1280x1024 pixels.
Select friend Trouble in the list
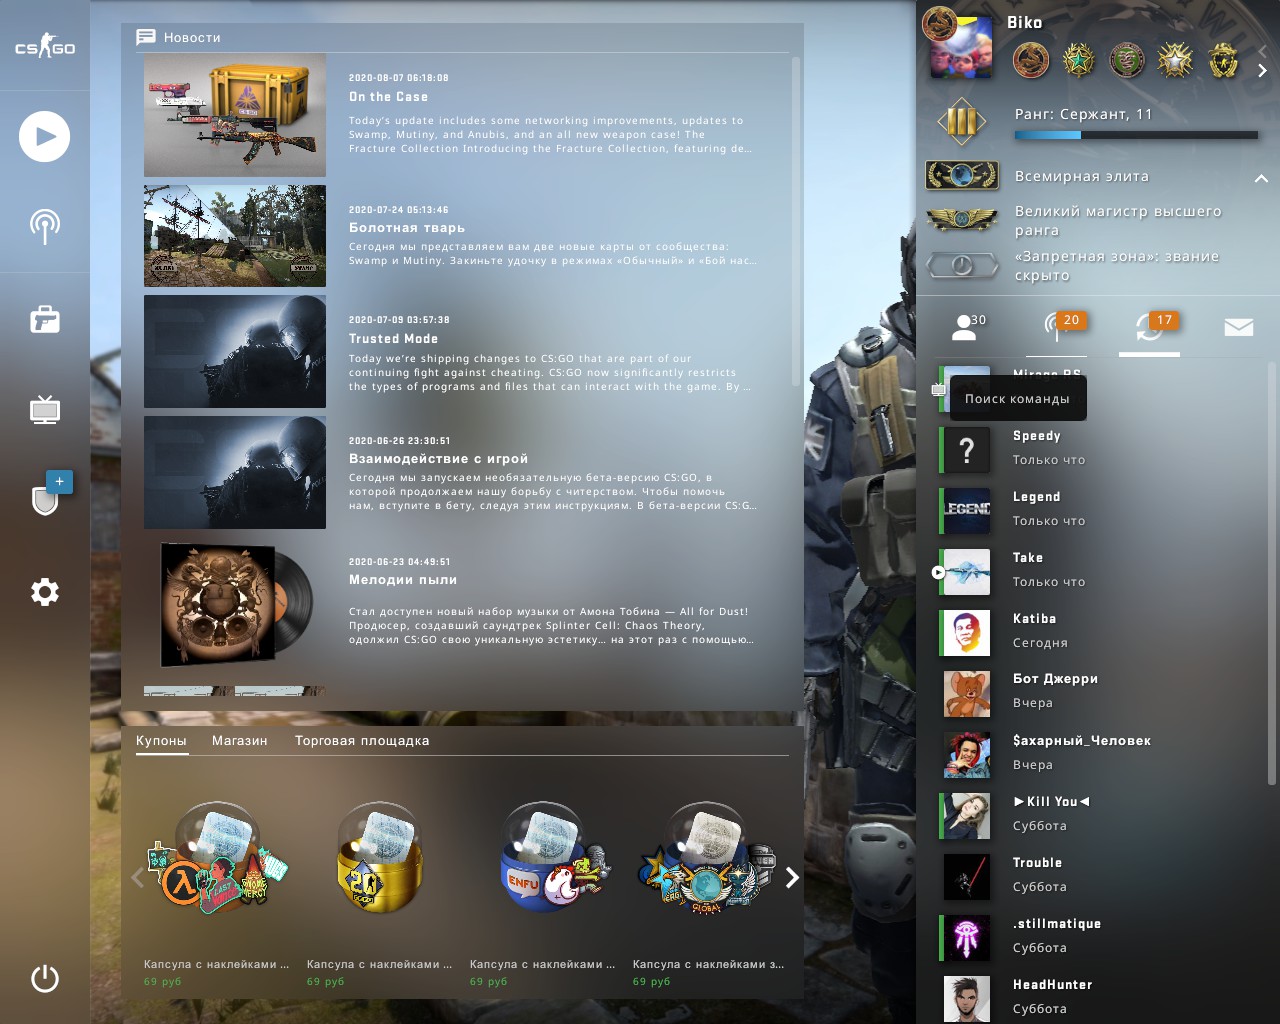1100,876
